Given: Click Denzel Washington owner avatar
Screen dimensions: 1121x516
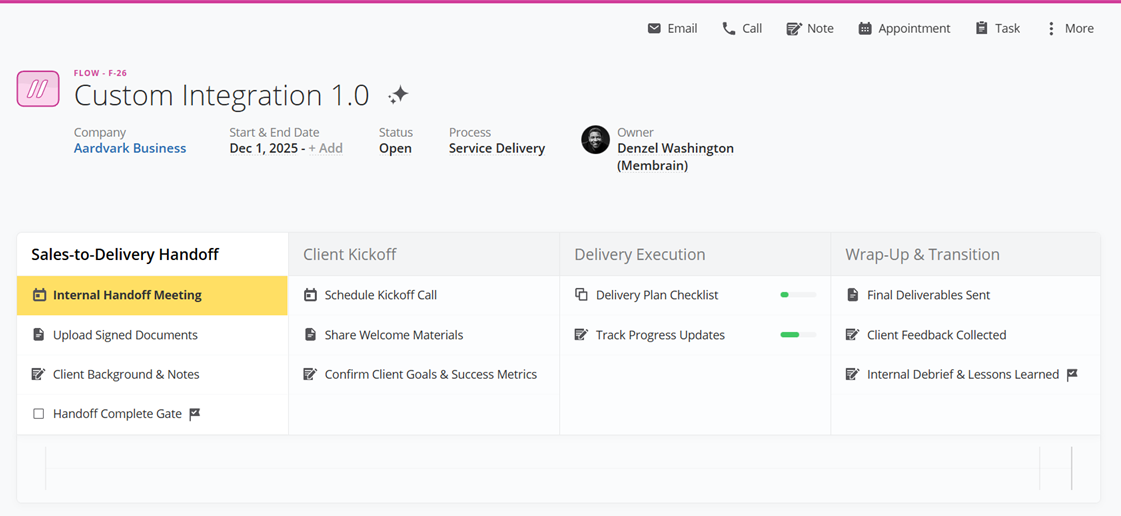Looking at the screenshot, I should coord(595,140).
